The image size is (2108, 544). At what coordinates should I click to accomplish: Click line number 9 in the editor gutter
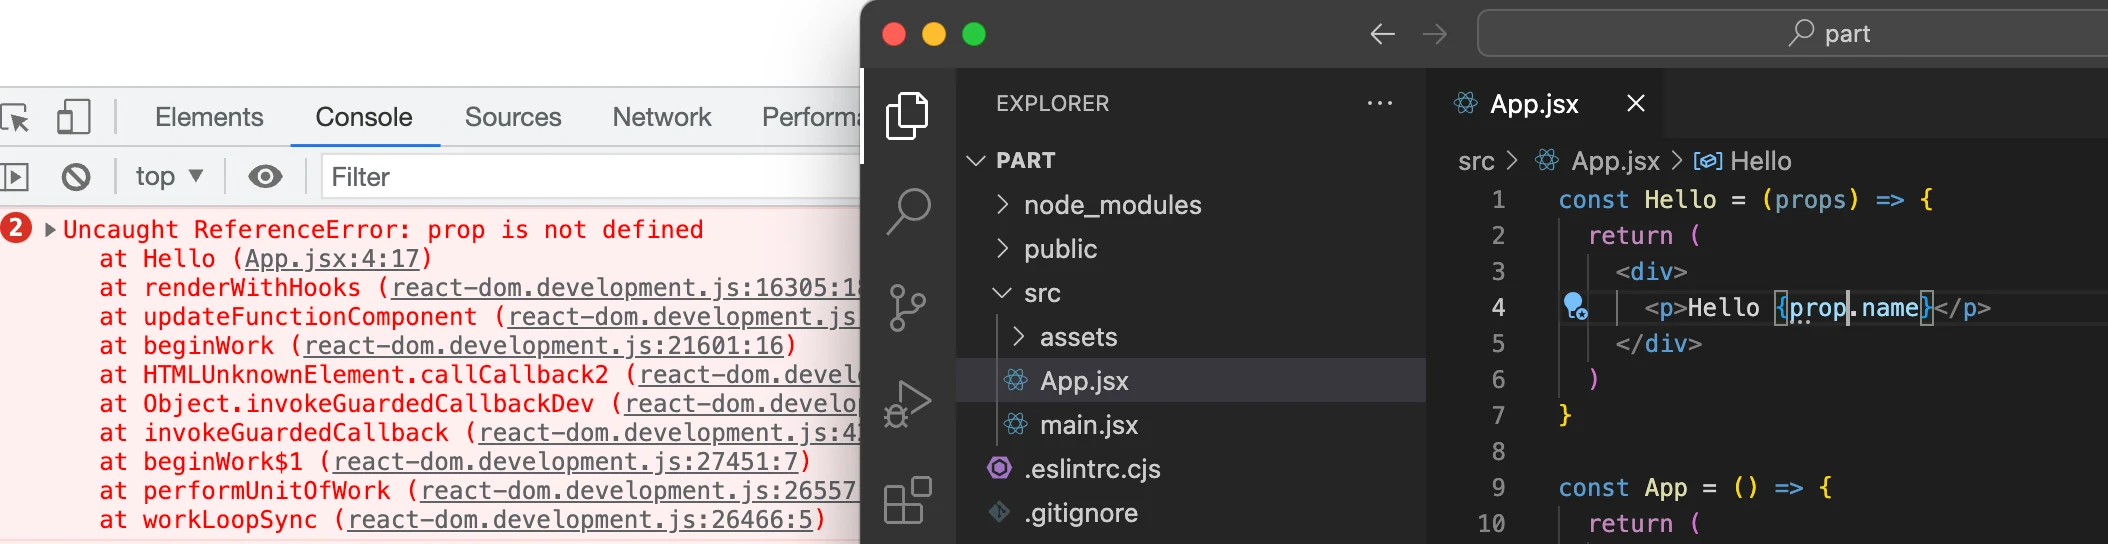point(1498,488)
